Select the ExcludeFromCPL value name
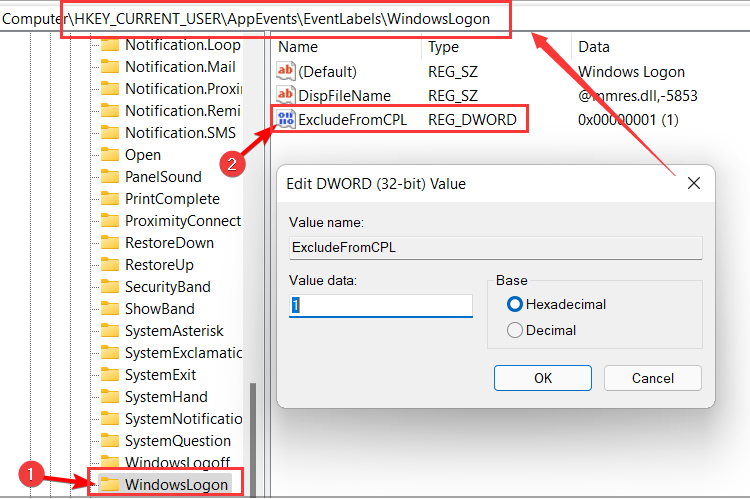Viewport: 750px width, 499px height. (x=353, y=120)
